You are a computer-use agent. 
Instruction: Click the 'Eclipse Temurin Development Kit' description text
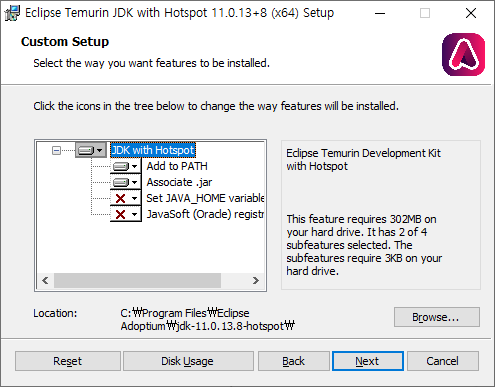[x=363, y=159]
